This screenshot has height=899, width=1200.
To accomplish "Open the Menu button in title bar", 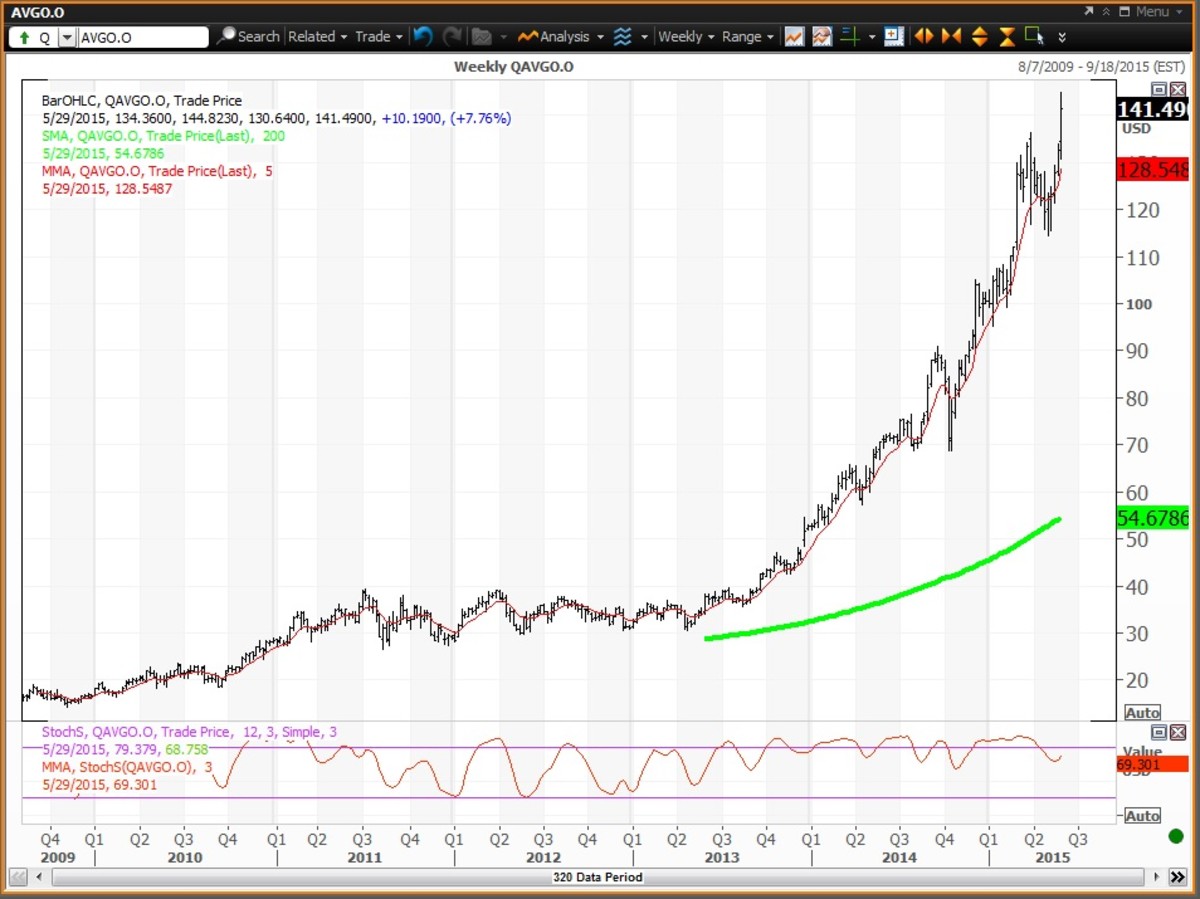I will tap(1144, 11).
